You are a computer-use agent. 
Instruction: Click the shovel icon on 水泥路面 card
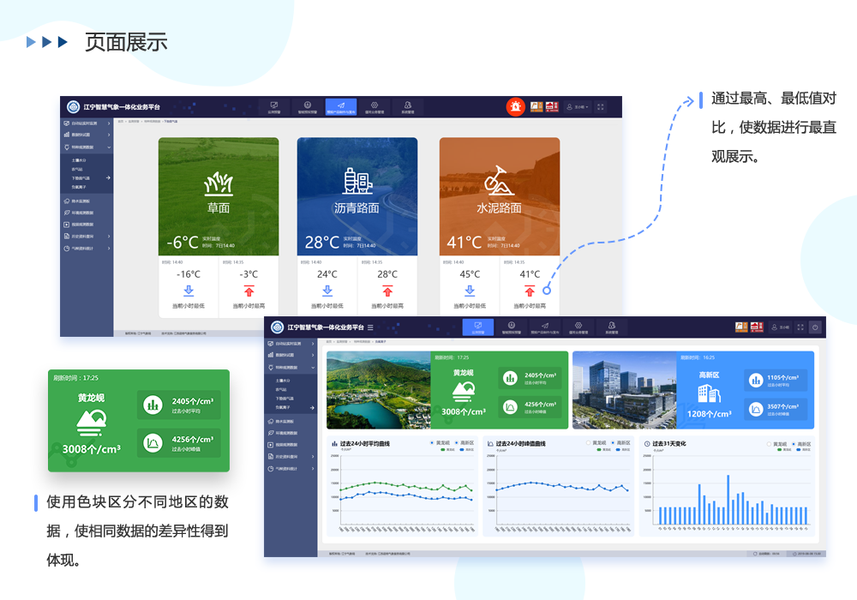coord(499,180)
